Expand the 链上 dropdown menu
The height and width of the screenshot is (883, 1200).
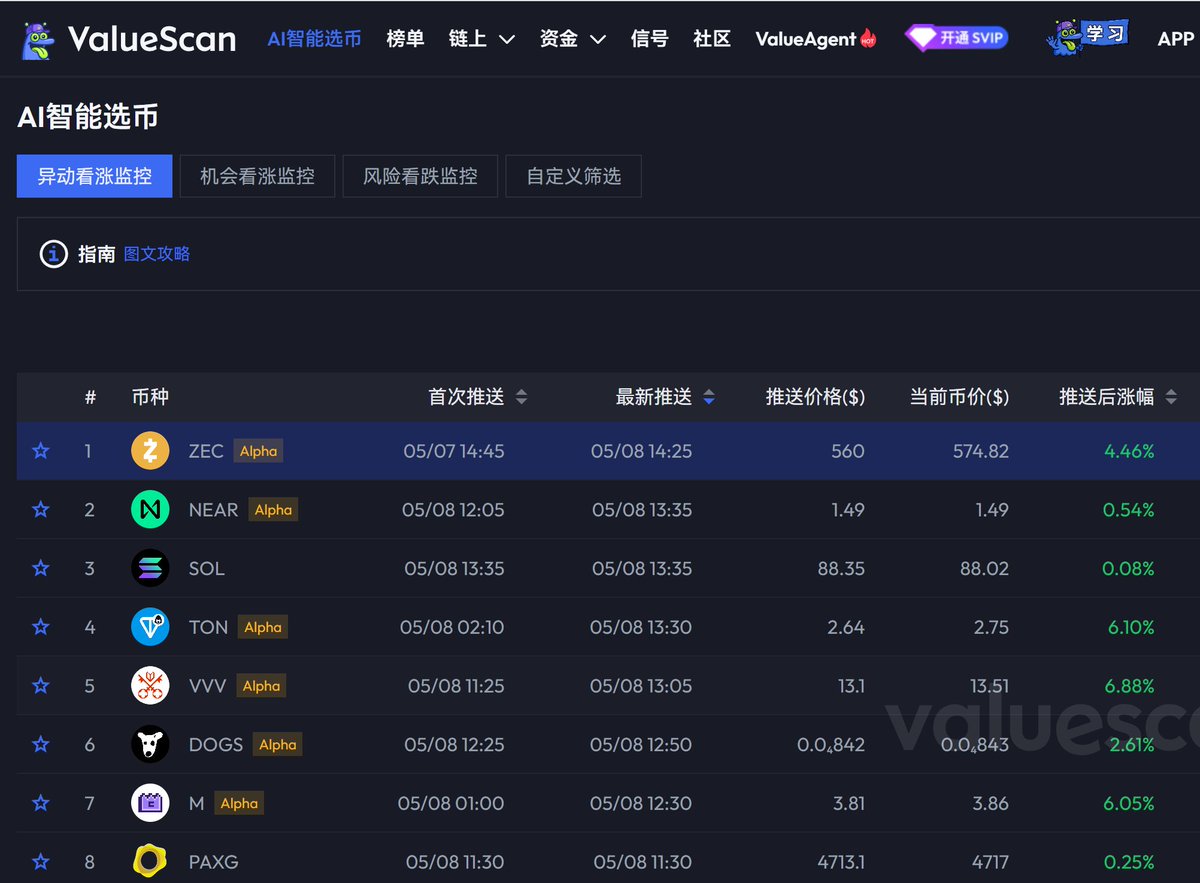pos(481,39)
